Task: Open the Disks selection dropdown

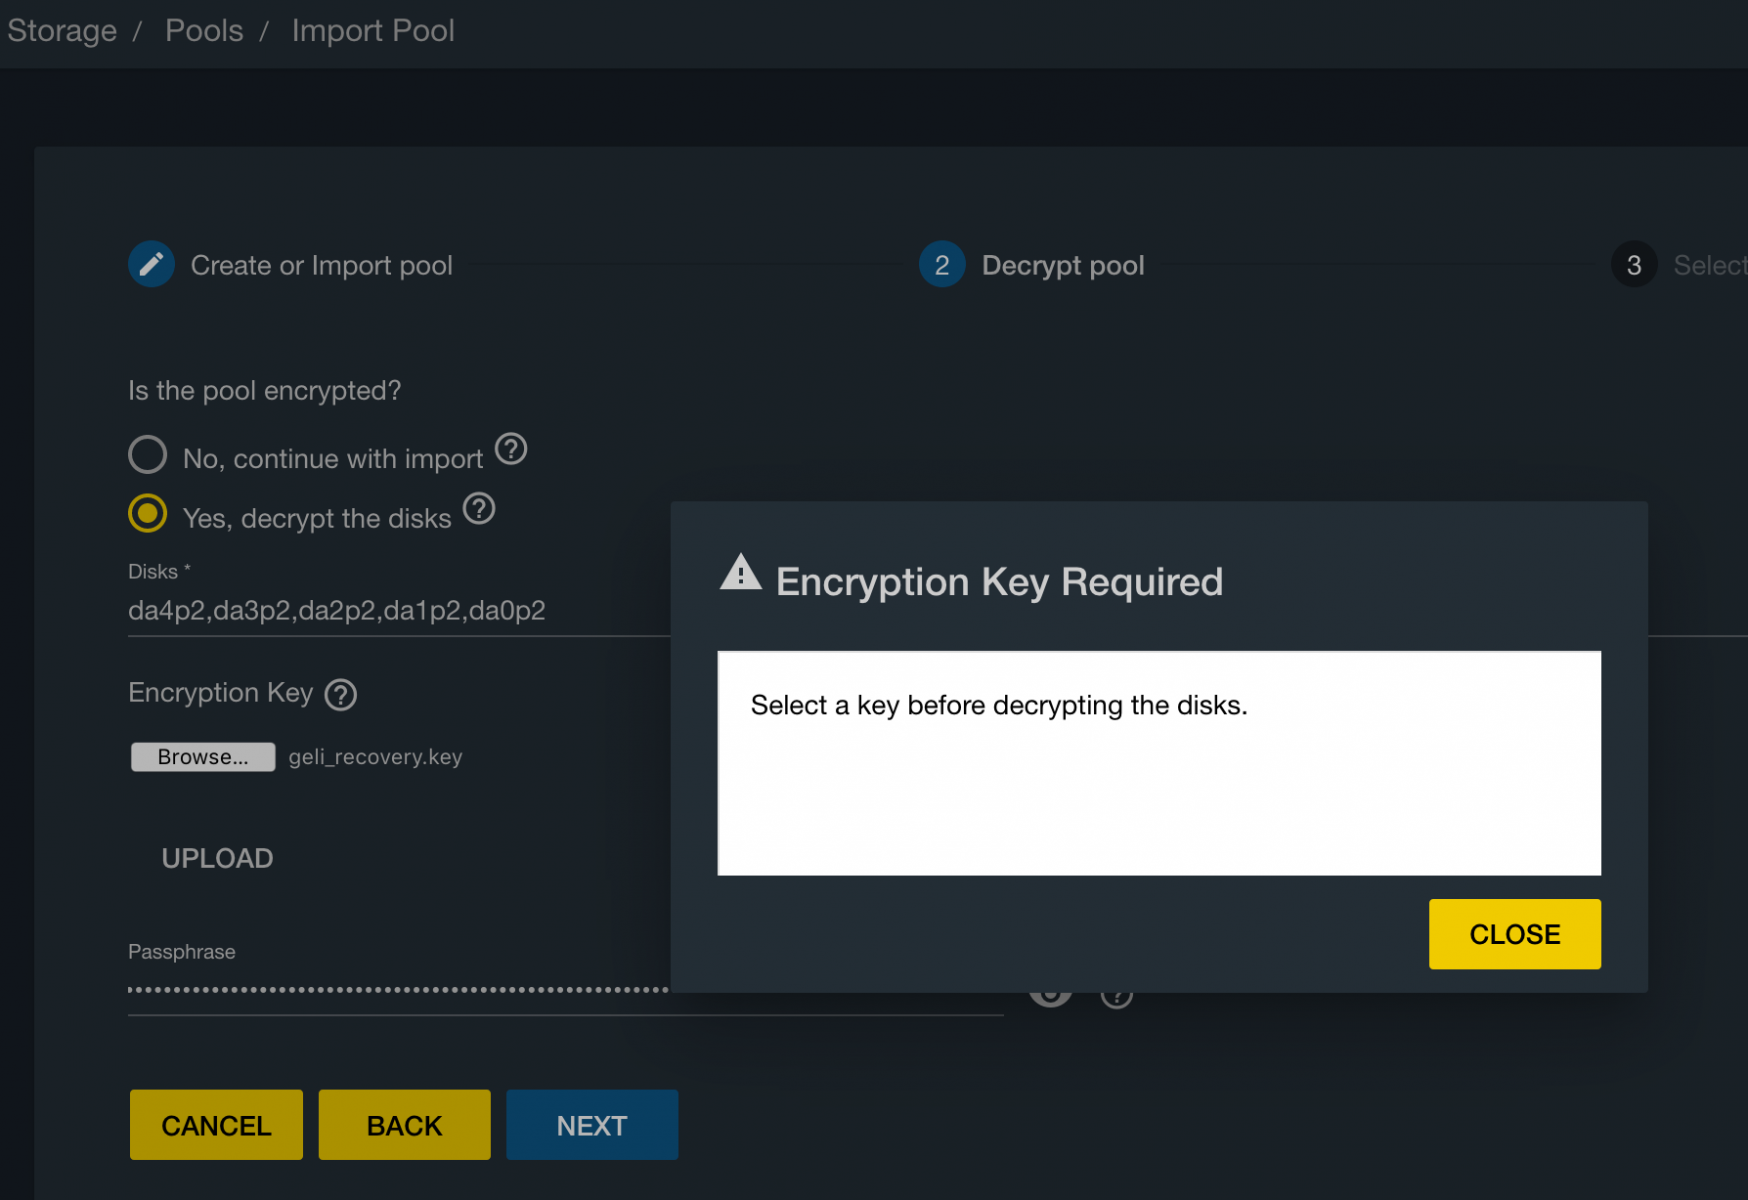Action: (x=398, y=611)
